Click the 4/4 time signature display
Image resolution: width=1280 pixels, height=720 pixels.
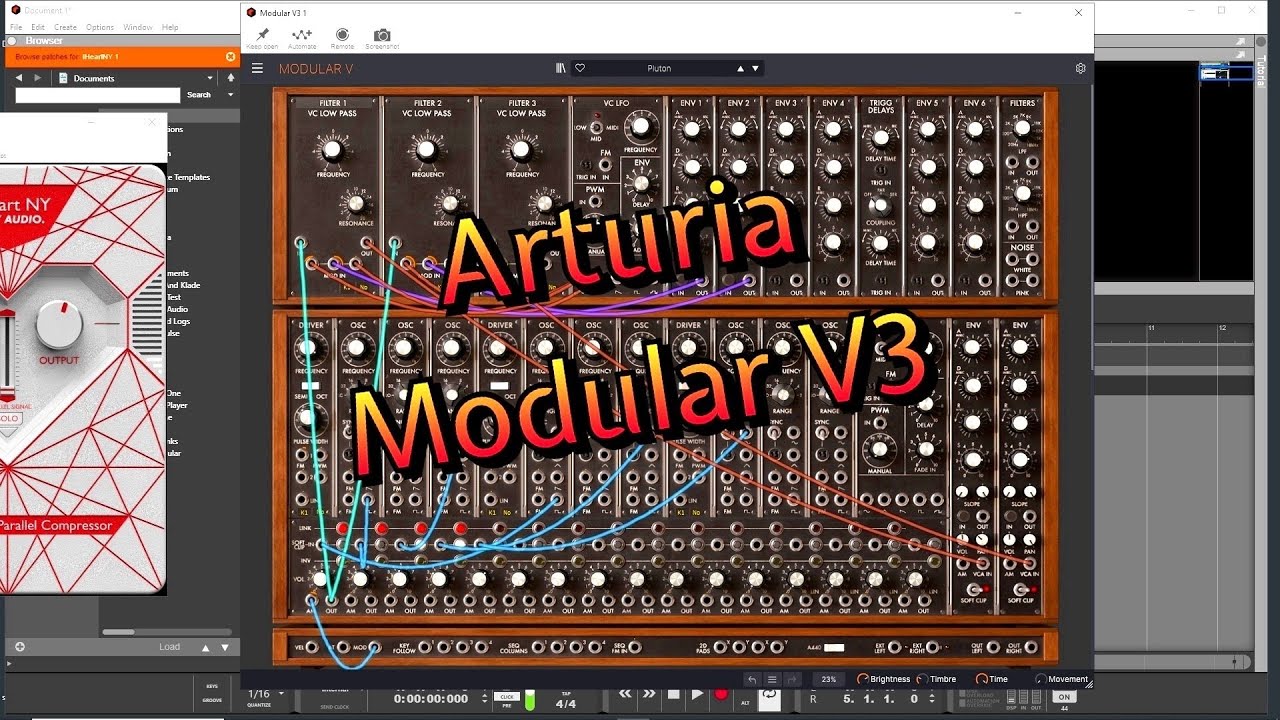[565, 703]
